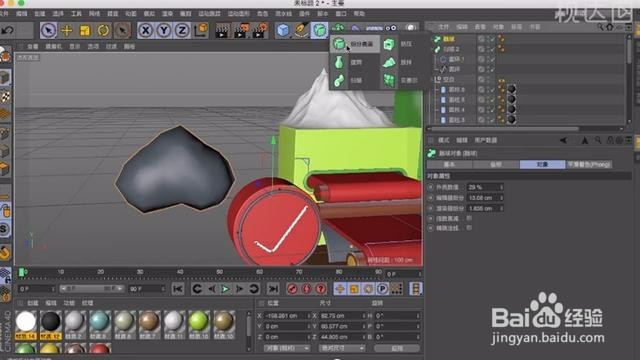Toggle position keyframe channel icon
640x360 pixels.
pyautogui.click(x=340, y=289)
